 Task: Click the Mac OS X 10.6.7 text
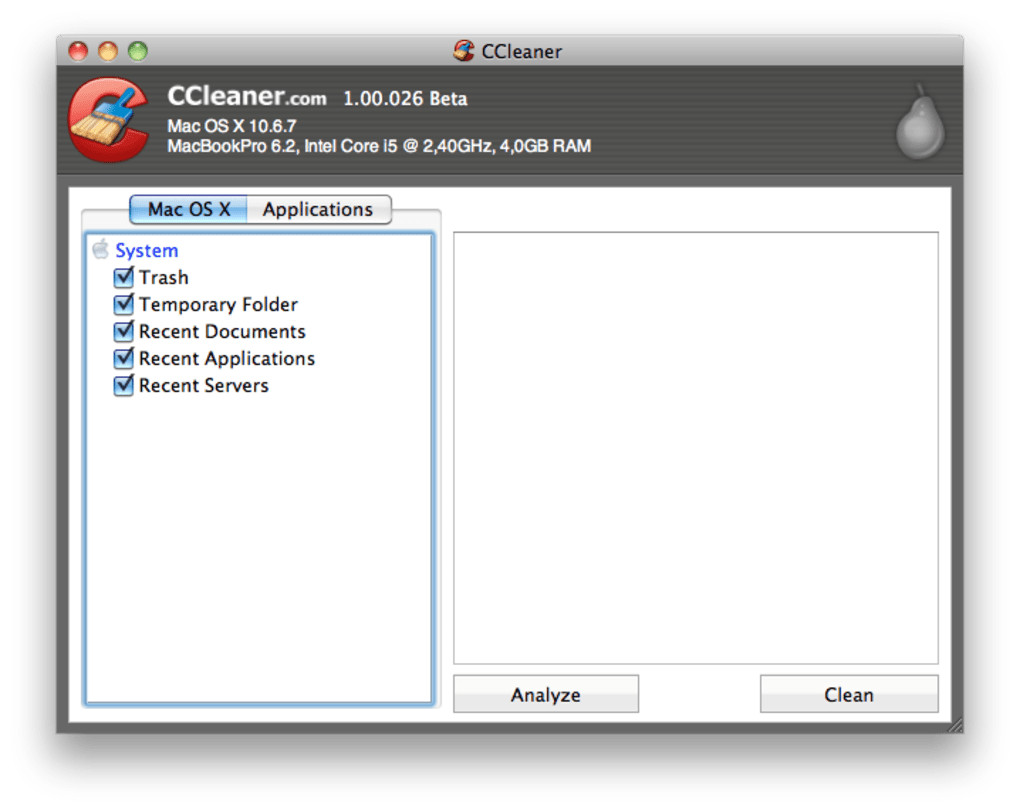232,126
